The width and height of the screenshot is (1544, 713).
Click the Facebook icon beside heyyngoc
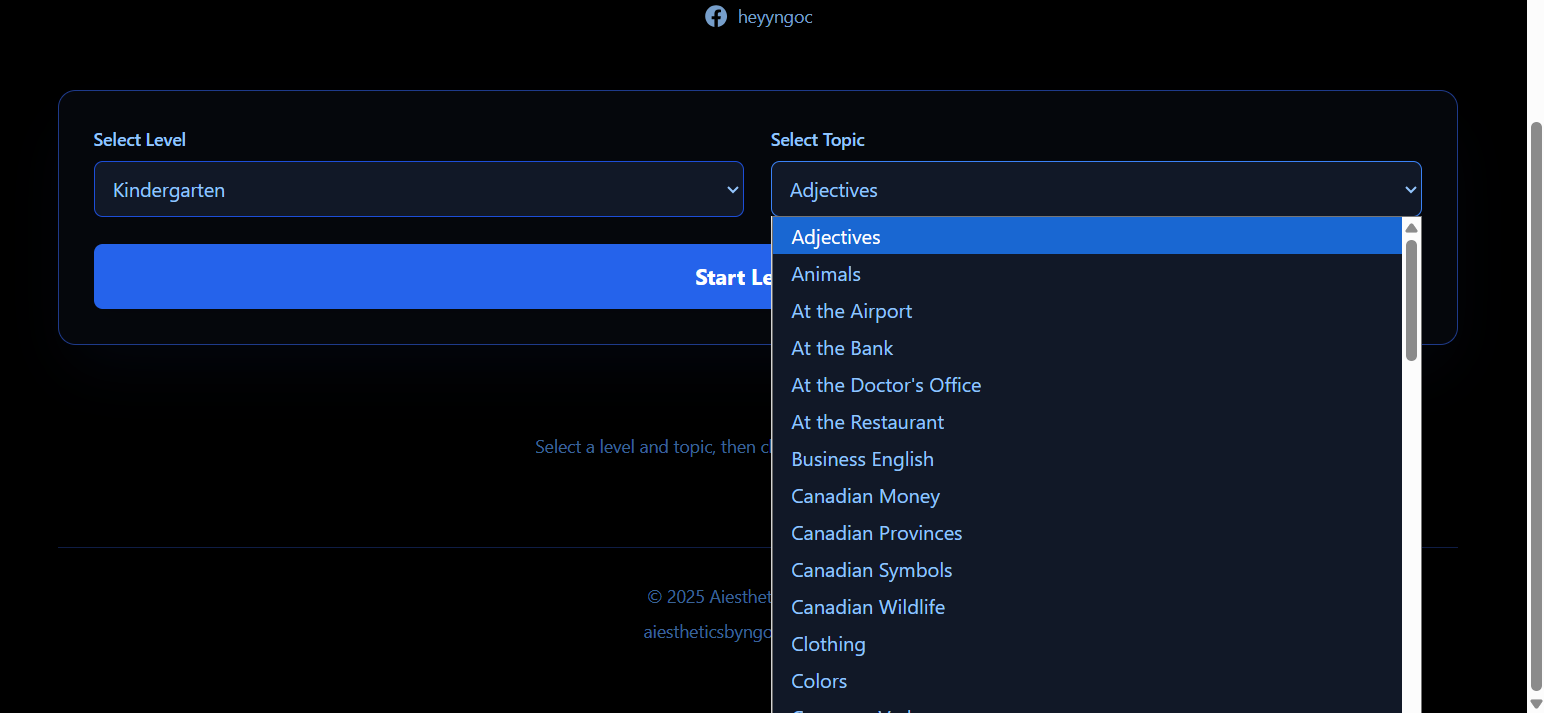pyautogui.click(x=716, y=16)
